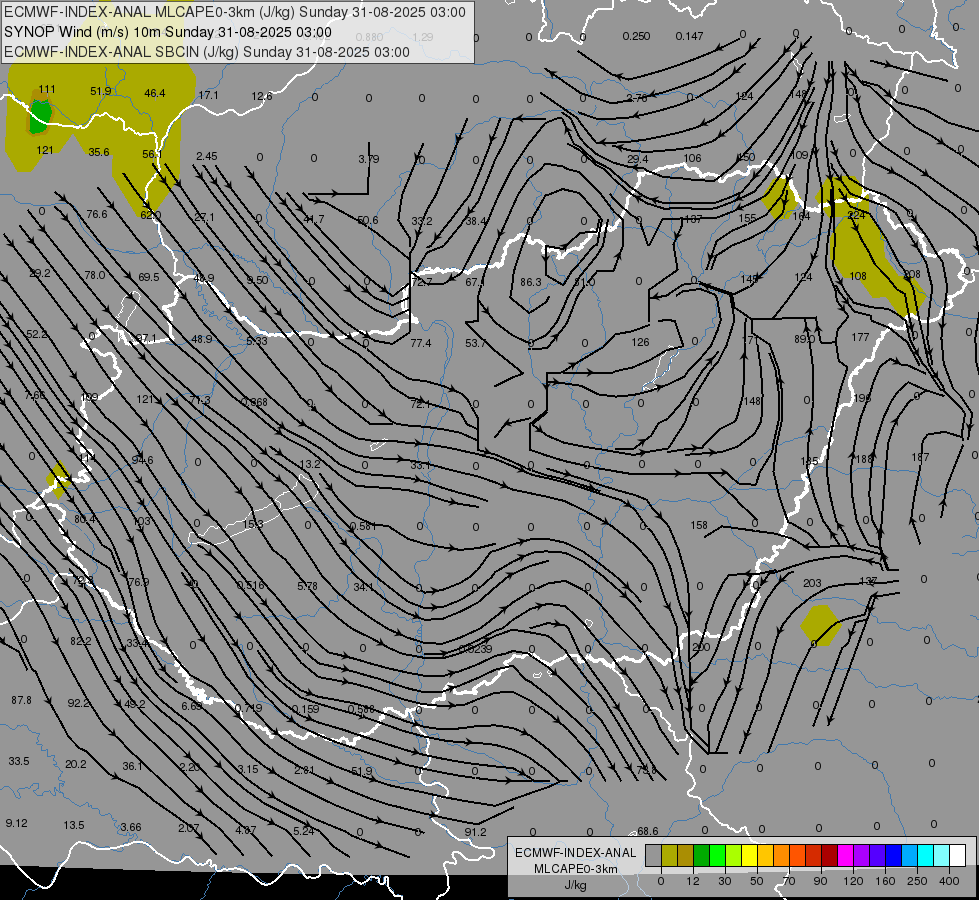Select the legend label MLCAPE0-3km

click(576, 869)
